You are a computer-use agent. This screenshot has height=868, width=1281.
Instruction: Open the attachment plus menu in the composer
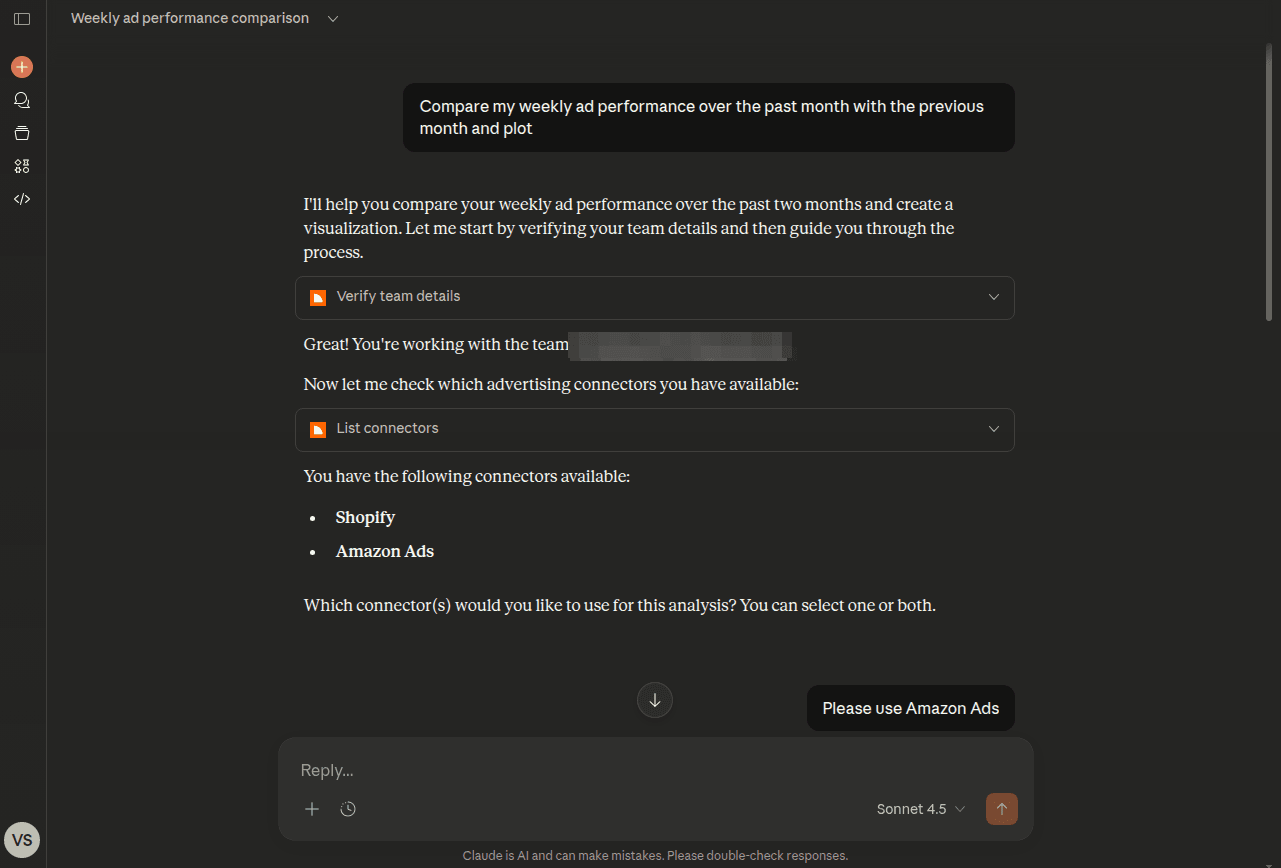coord(312,809)
